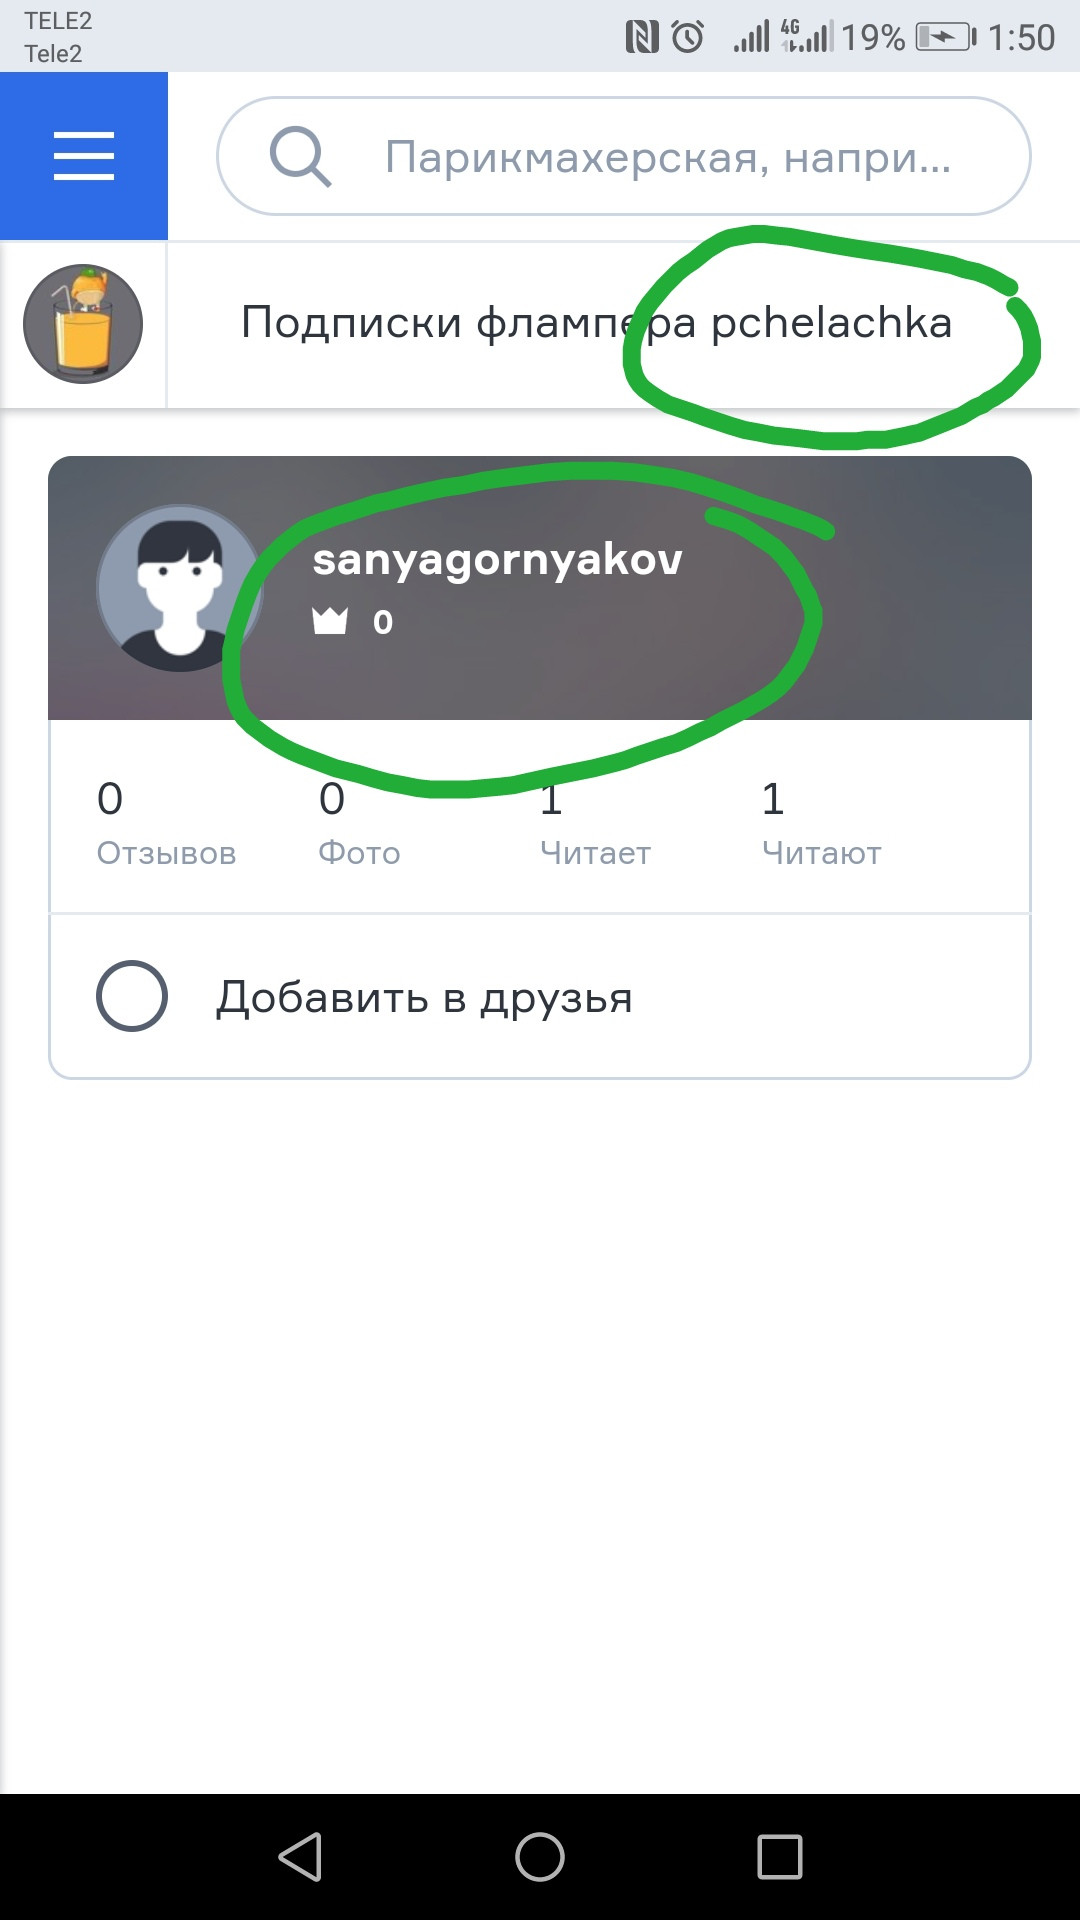This screenshot has width=1080, height=1920.
Task: Open sanyagornyakov's default avatar
Action: [x=180, y=588]
